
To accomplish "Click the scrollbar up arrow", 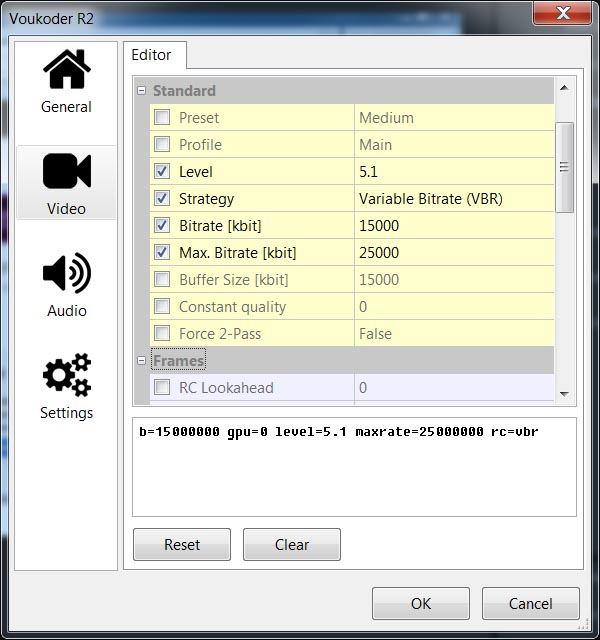I will (564, 88).
